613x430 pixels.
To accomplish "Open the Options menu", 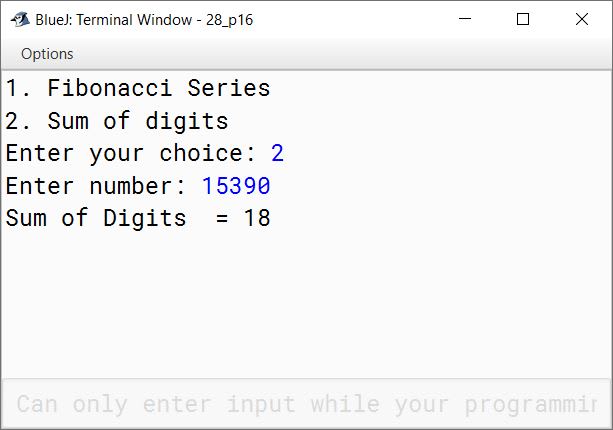I will [x=47, y=54].
